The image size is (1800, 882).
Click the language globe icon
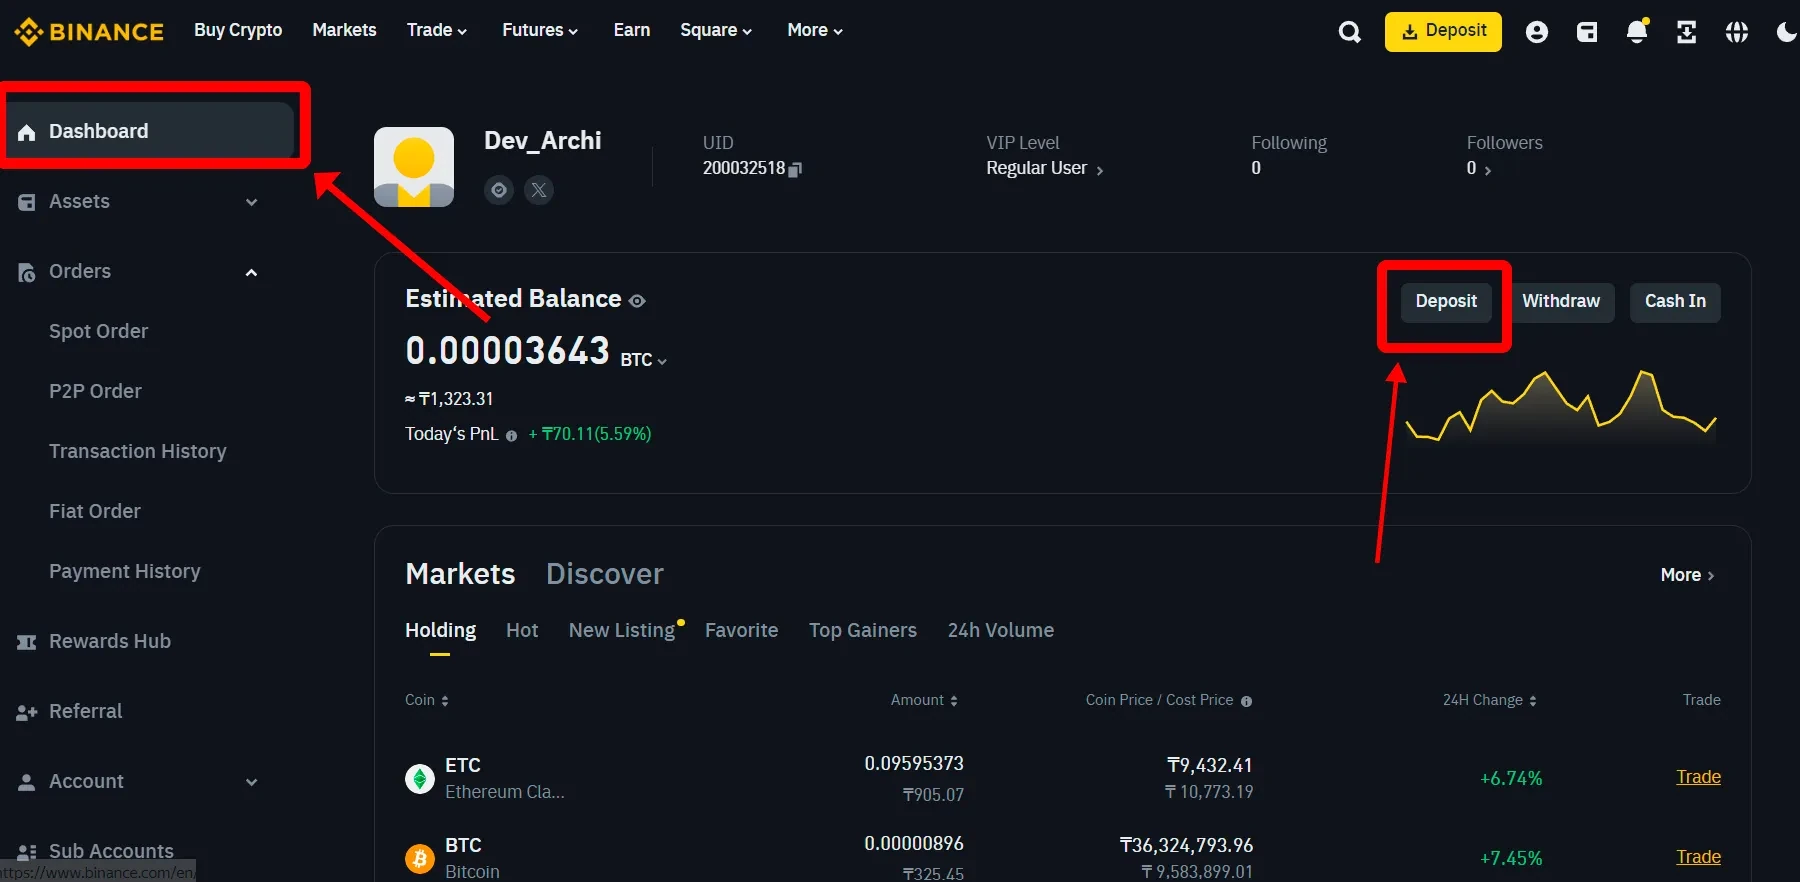coord(1736,32)
